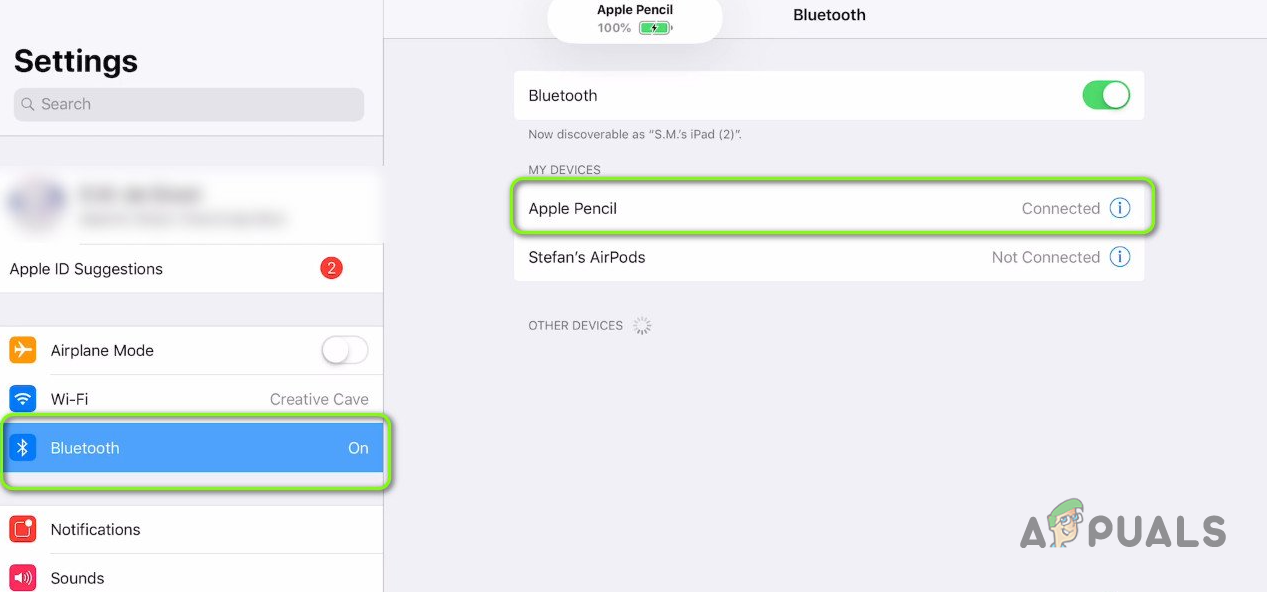Tap the search magnifier icon
This screenshot has width=1267, height=592.
28,104
